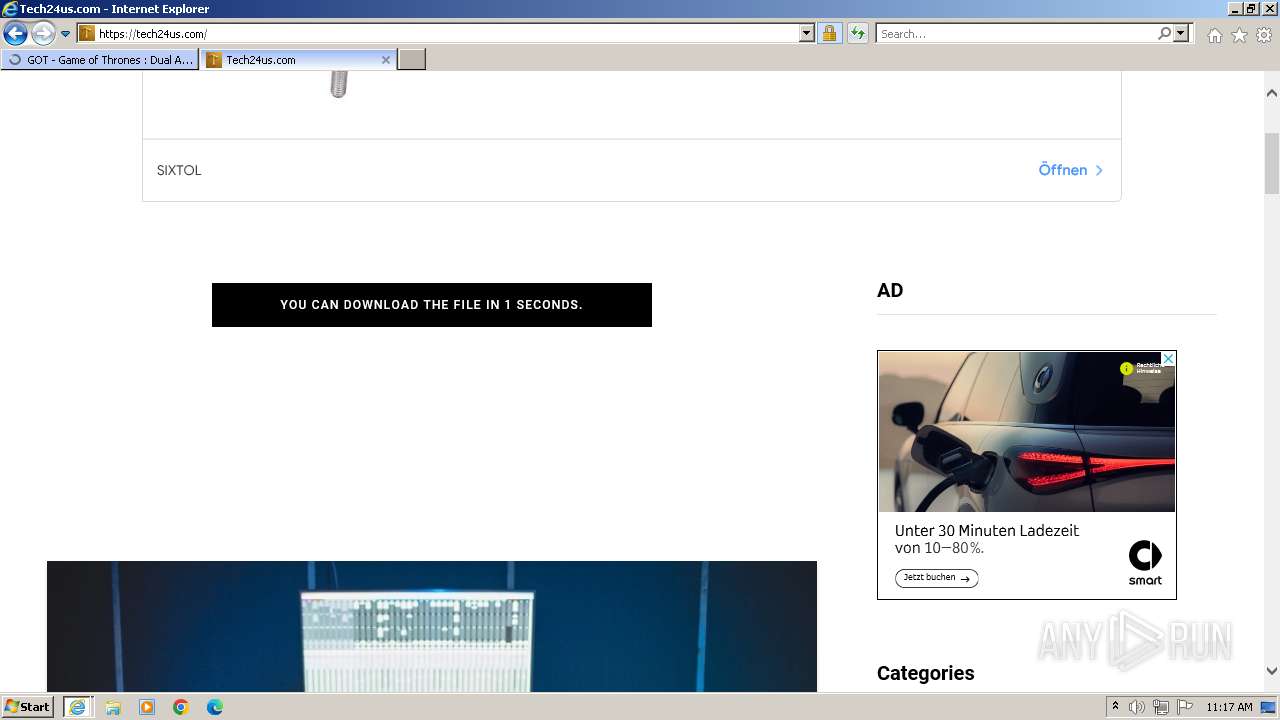Go back using the browser Back arrow

pos(14,33)
